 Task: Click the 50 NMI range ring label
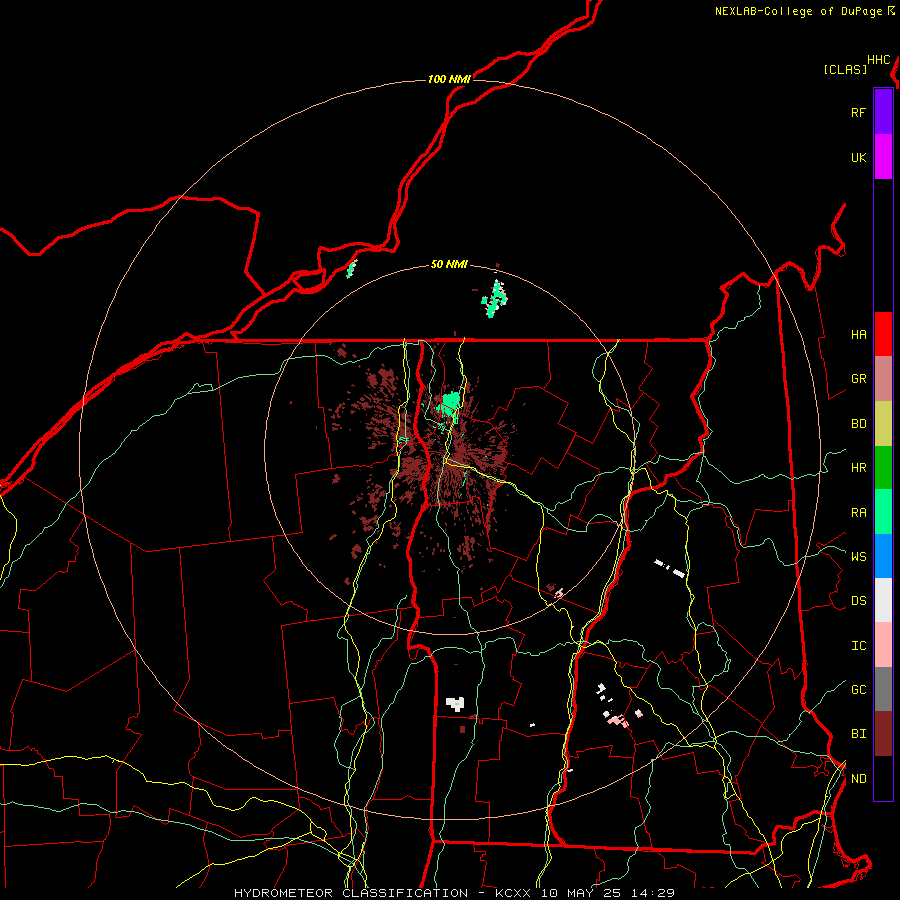(449, 264)
